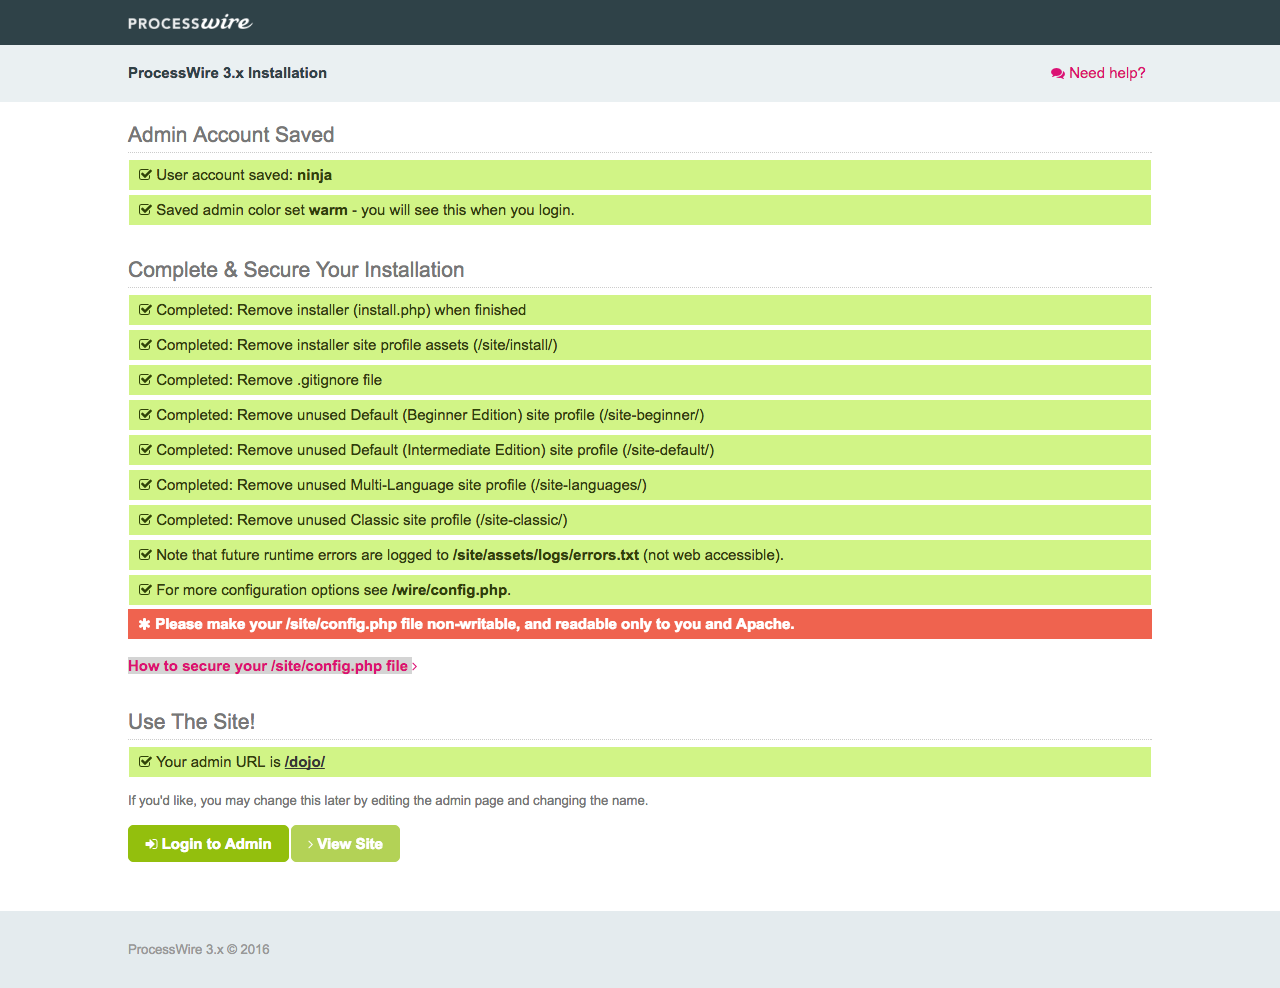Click the ProcessWire 3.x Installation title
This screenshot has height=988, width=1280.
[x=227, y=73]
